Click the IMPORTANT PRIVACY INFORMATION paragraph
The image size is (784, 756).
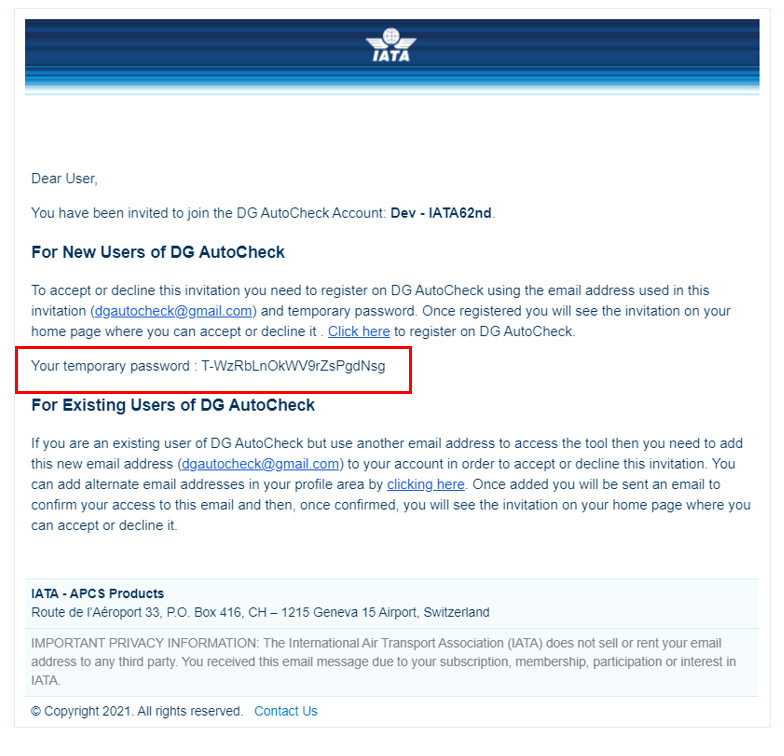384,662
